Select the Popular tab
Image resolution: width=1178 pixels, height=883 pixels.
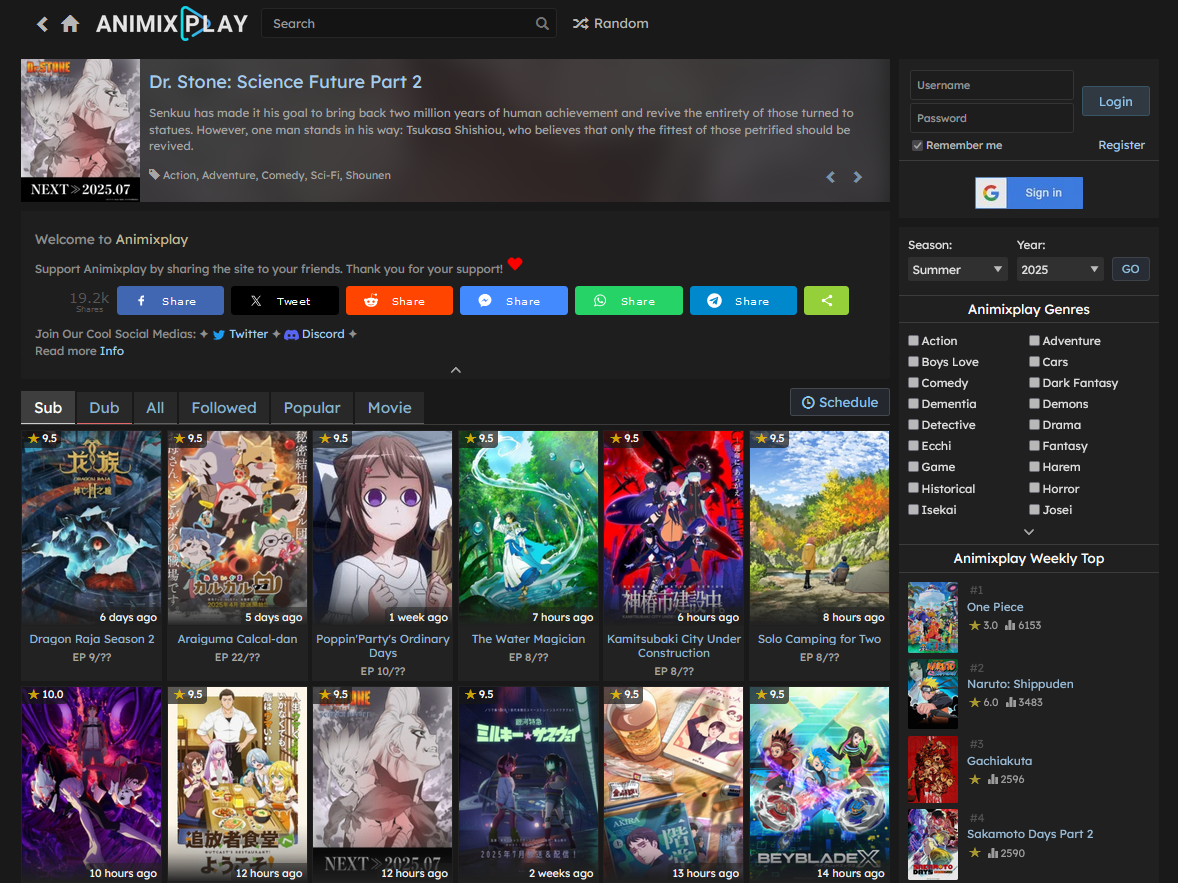click(x=312, y=408)
